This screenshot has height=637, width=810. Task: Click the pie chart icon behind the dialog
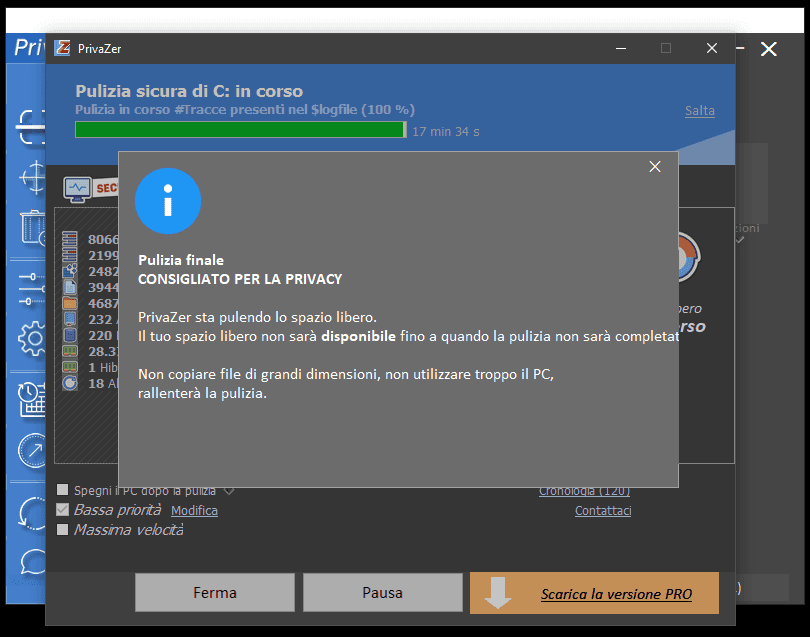point(690,257)
